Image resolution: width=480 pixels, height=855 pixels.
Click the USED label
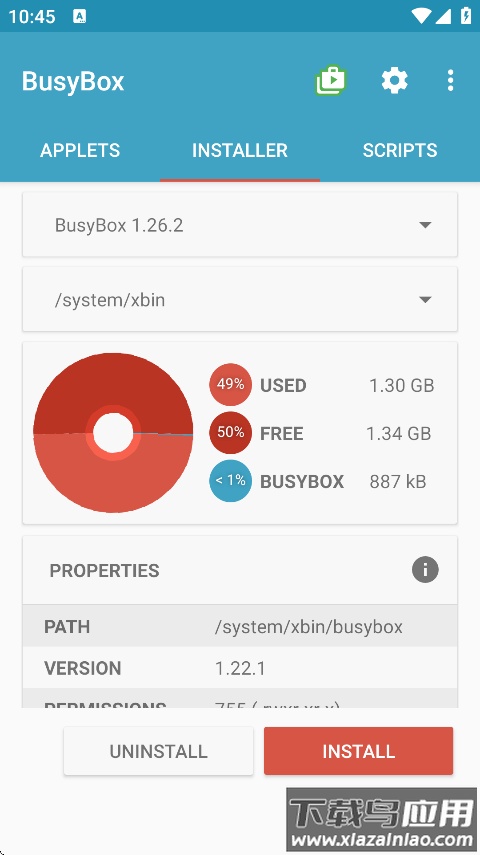283,386
